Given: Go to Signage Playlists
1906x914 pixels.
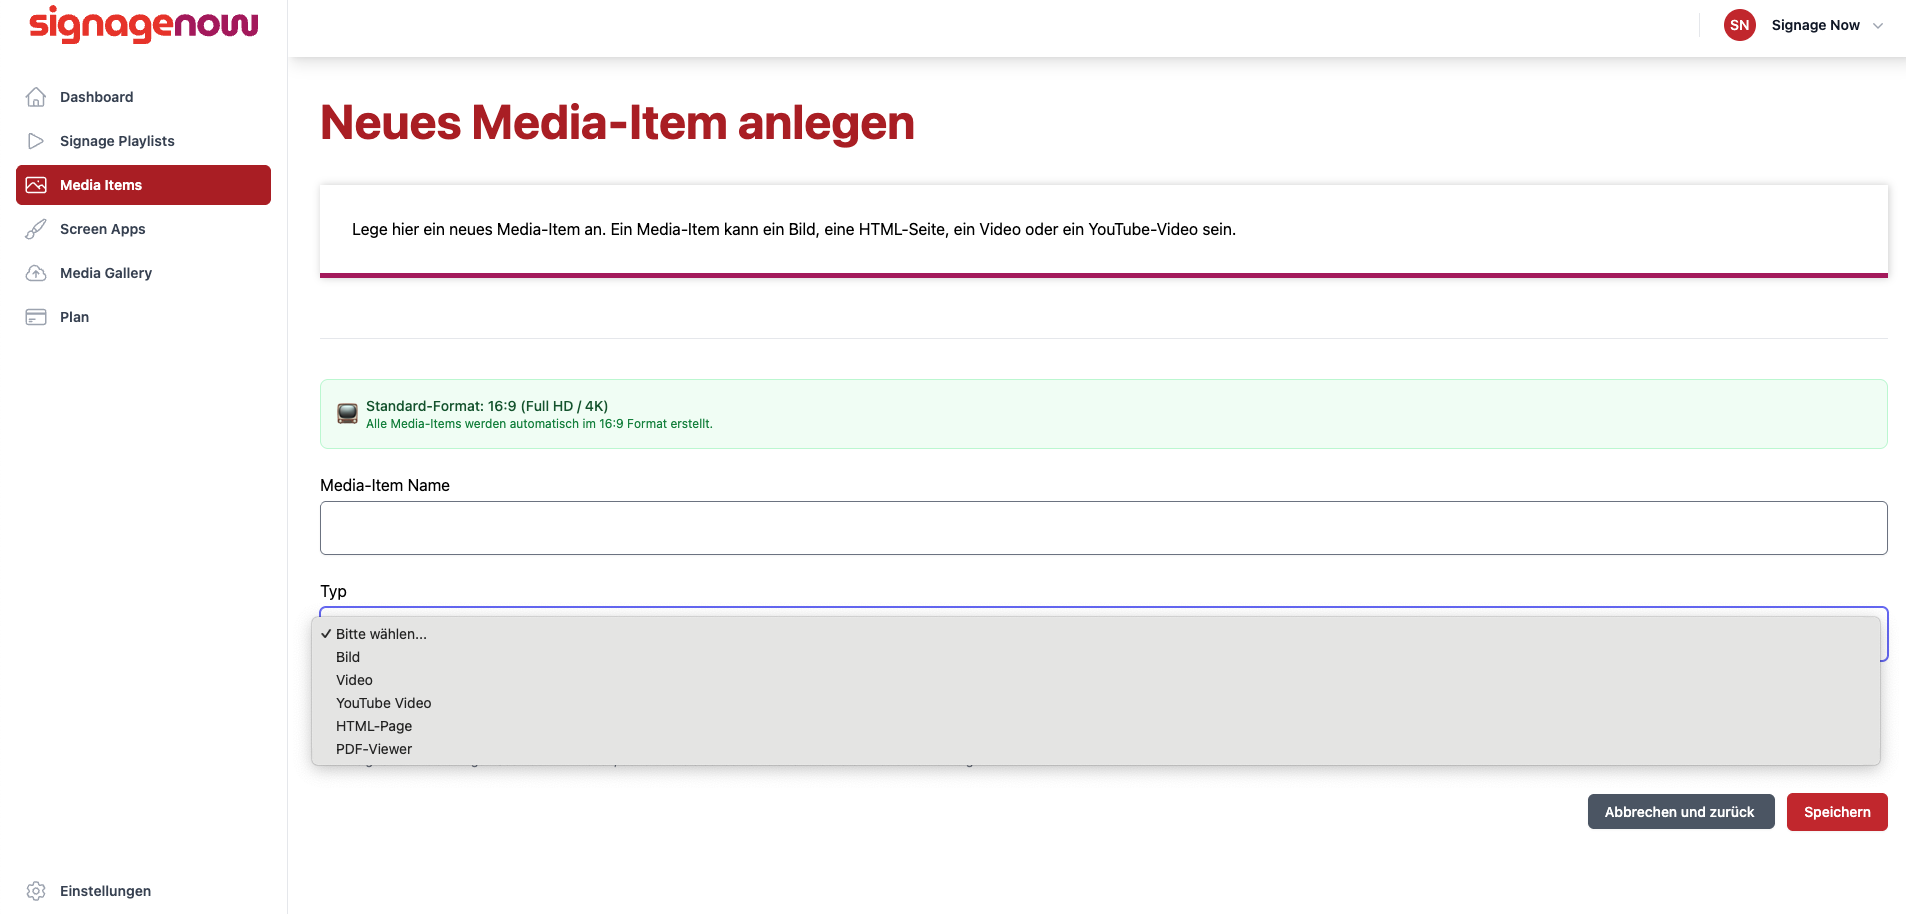Looking at the screenshot, I should 143,141.
